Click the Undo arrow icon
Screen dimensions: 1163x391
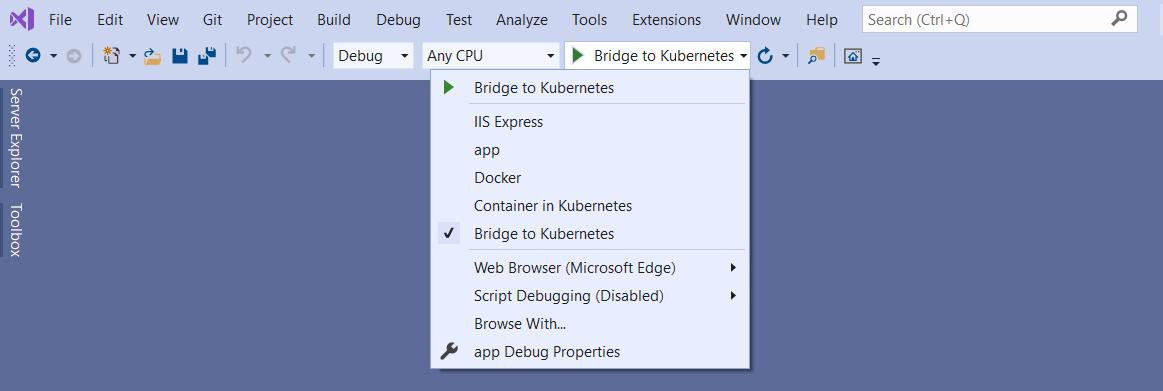pos(243,55)
